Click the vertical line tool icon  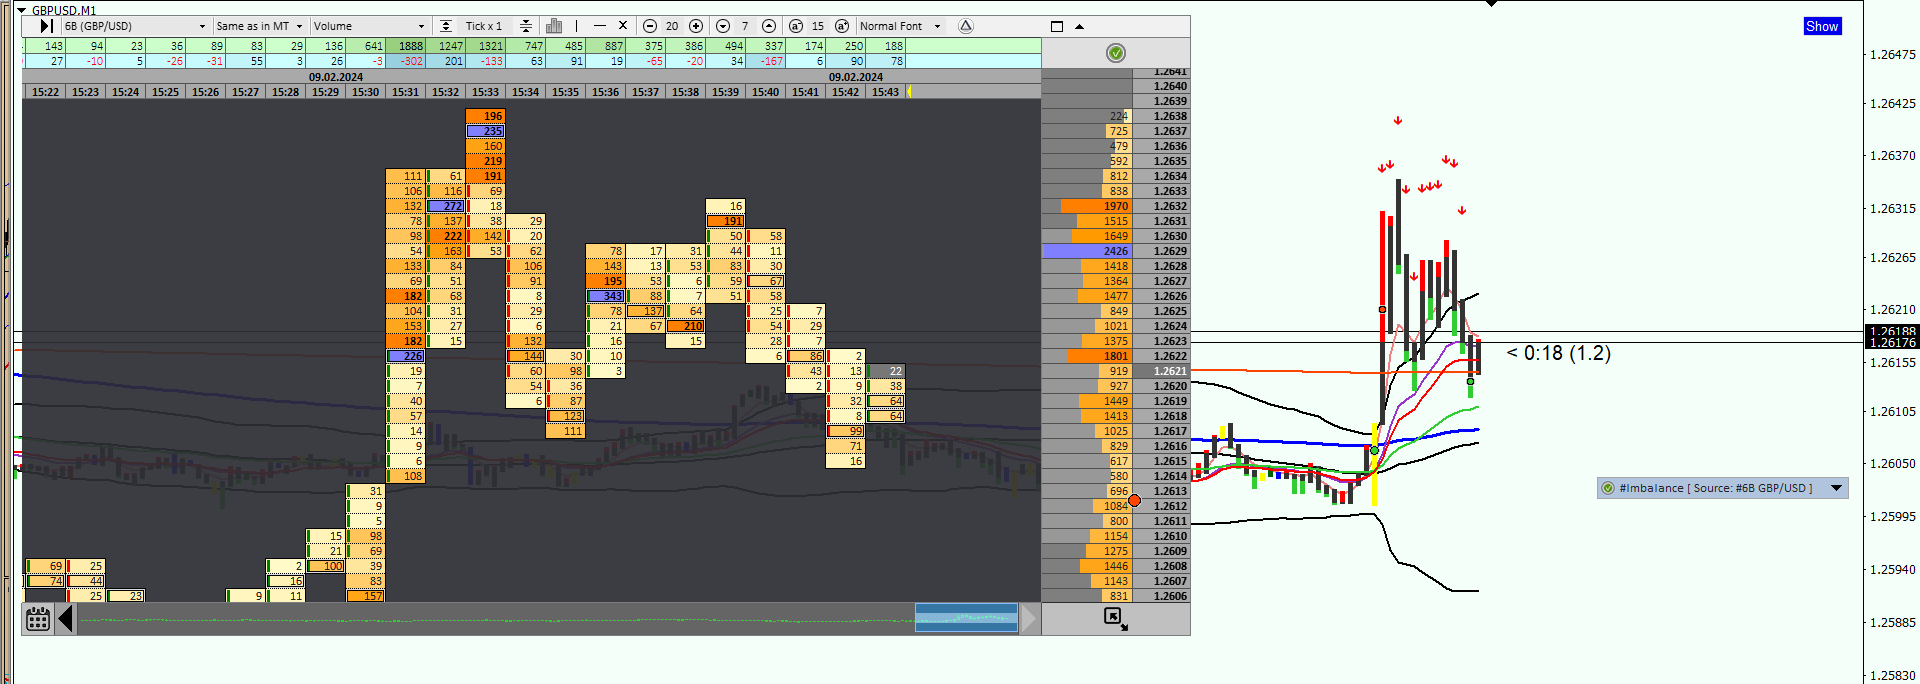(577, 26)
